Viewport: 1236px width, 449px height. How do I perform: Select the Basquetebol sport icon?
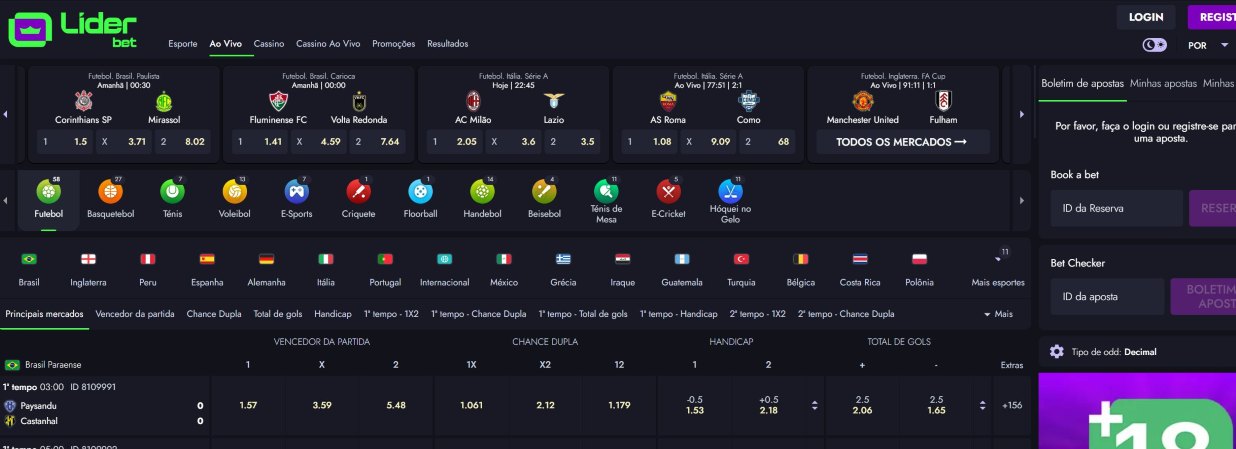pyautogui.click(x=110, y=190)
